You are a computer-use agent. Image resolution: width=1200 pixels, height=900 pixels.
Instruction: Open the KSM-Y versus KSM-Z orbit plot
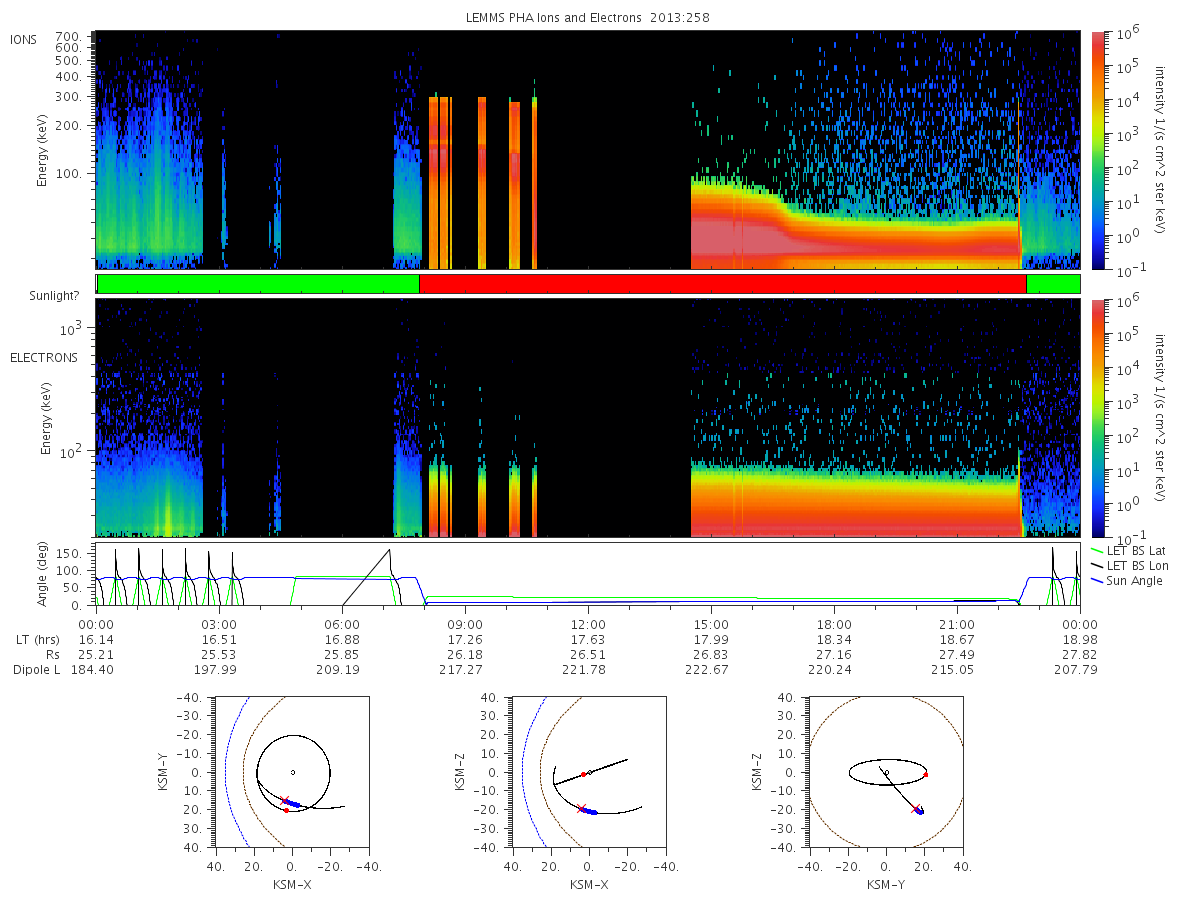click(x=886, y=772)
